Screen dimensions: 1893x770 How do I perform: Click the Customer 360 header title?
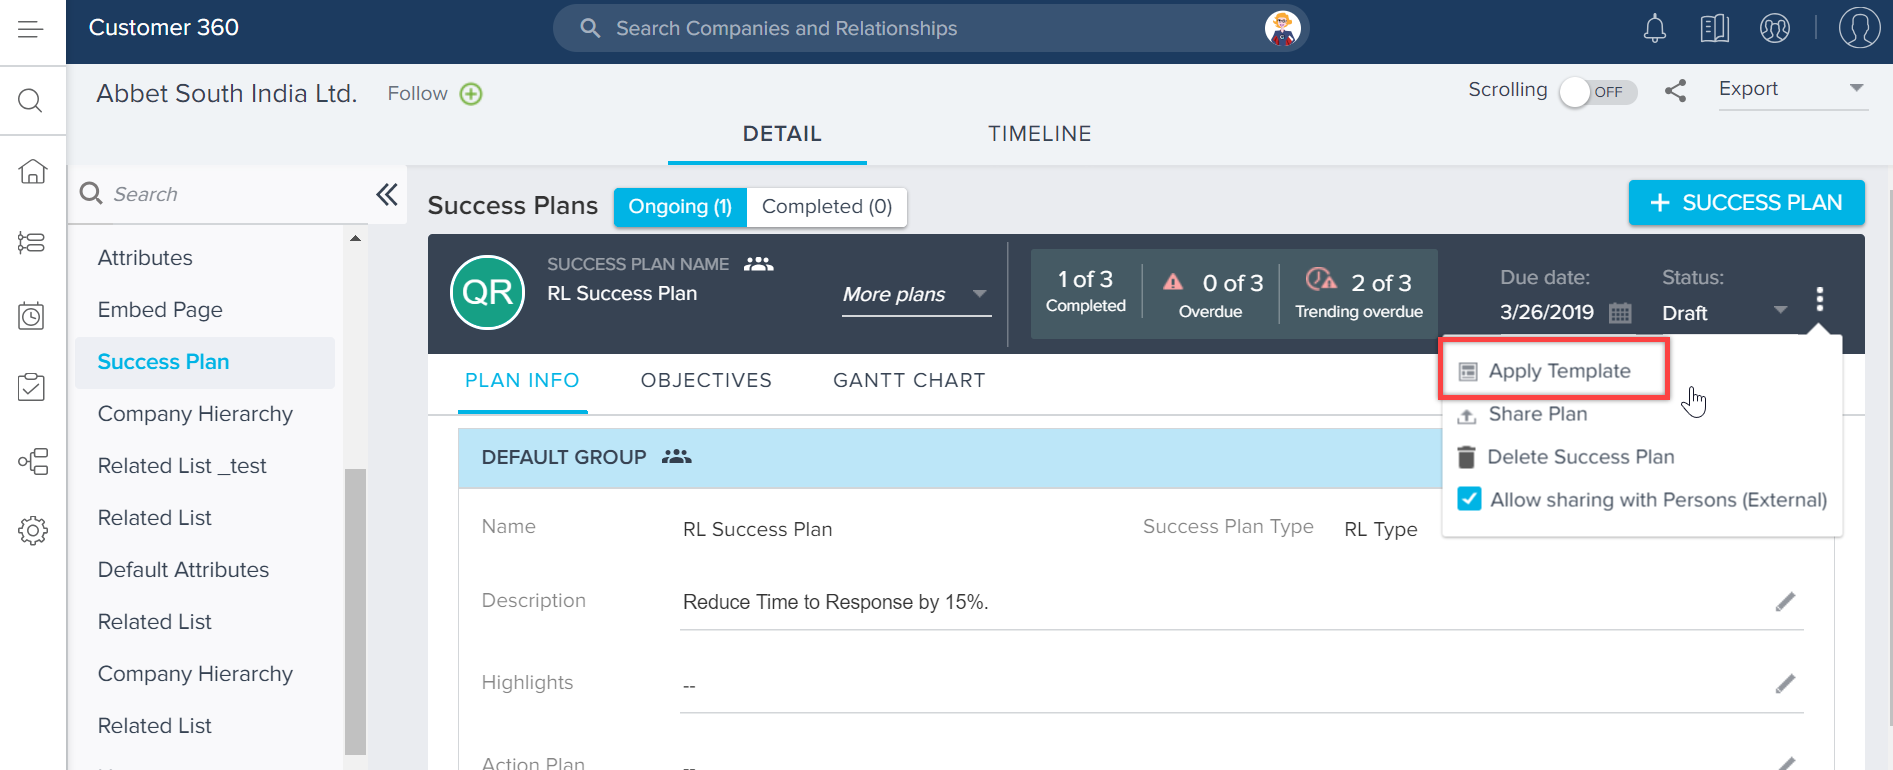[164, 28]
